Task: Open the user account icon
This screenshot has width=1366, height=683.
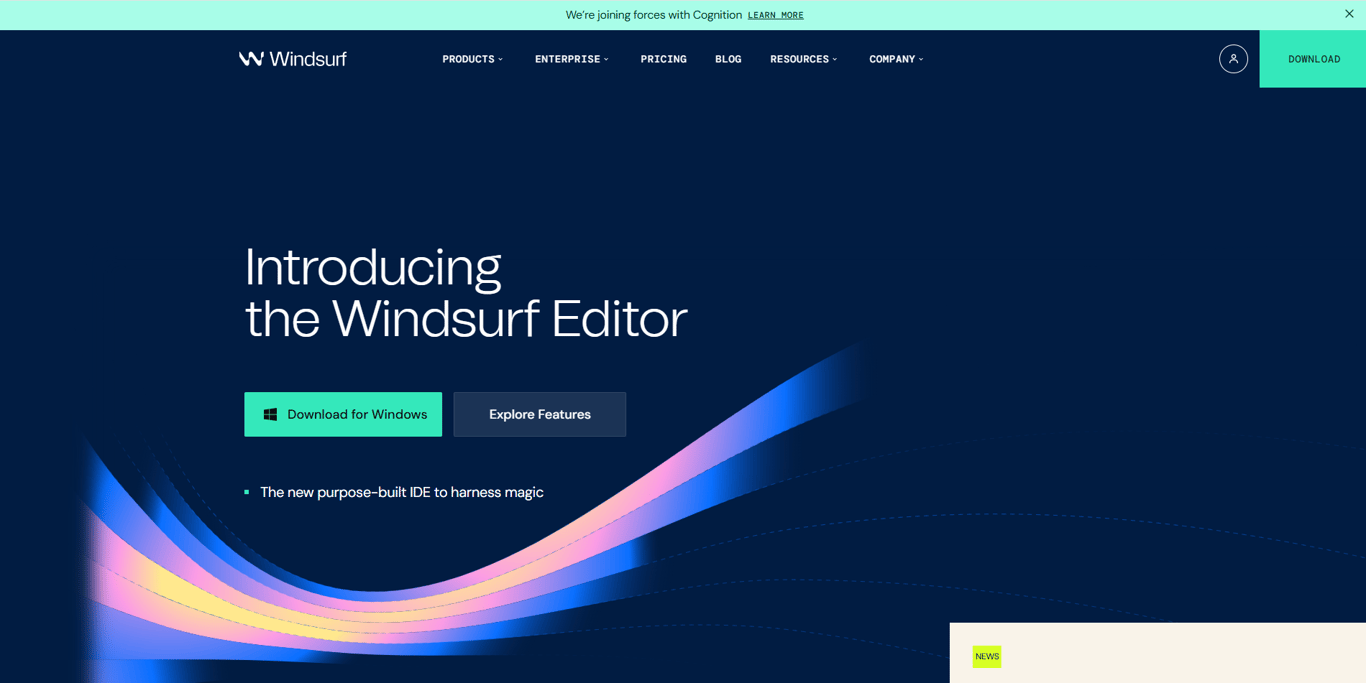Action: tap(1233, 59)
